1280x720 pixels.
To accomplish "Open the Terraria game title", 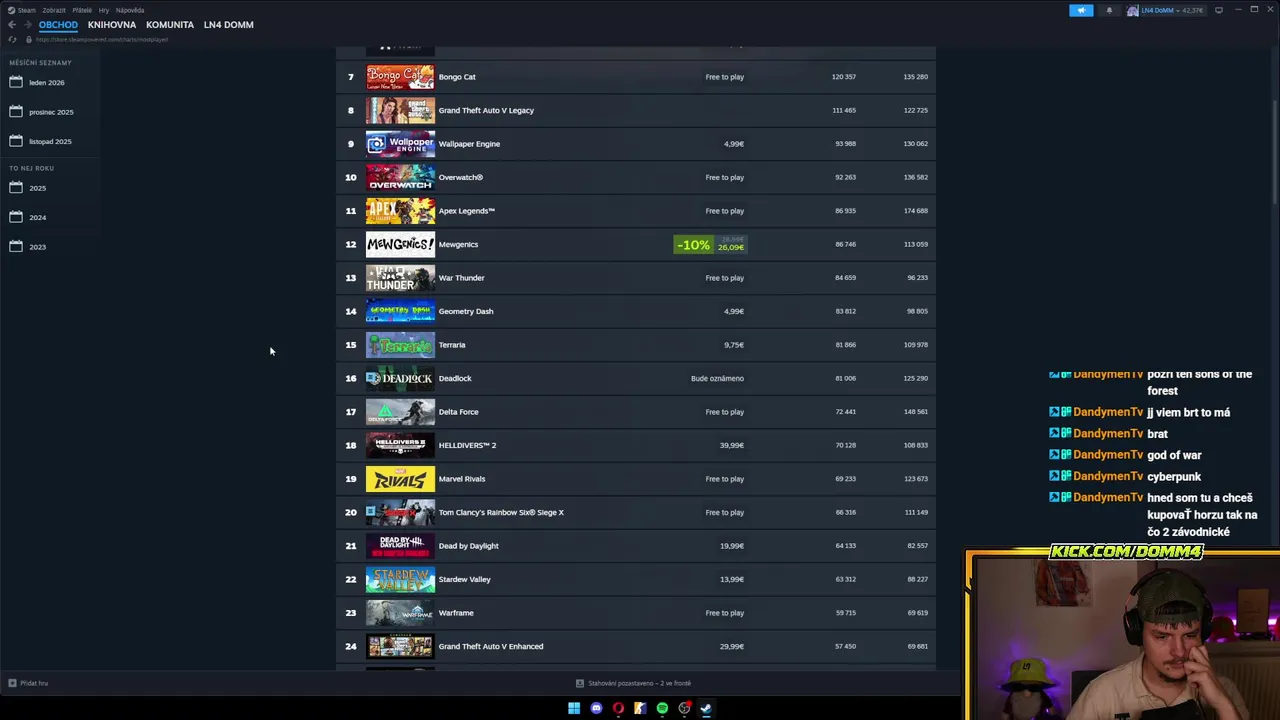I will pos(452,345).
